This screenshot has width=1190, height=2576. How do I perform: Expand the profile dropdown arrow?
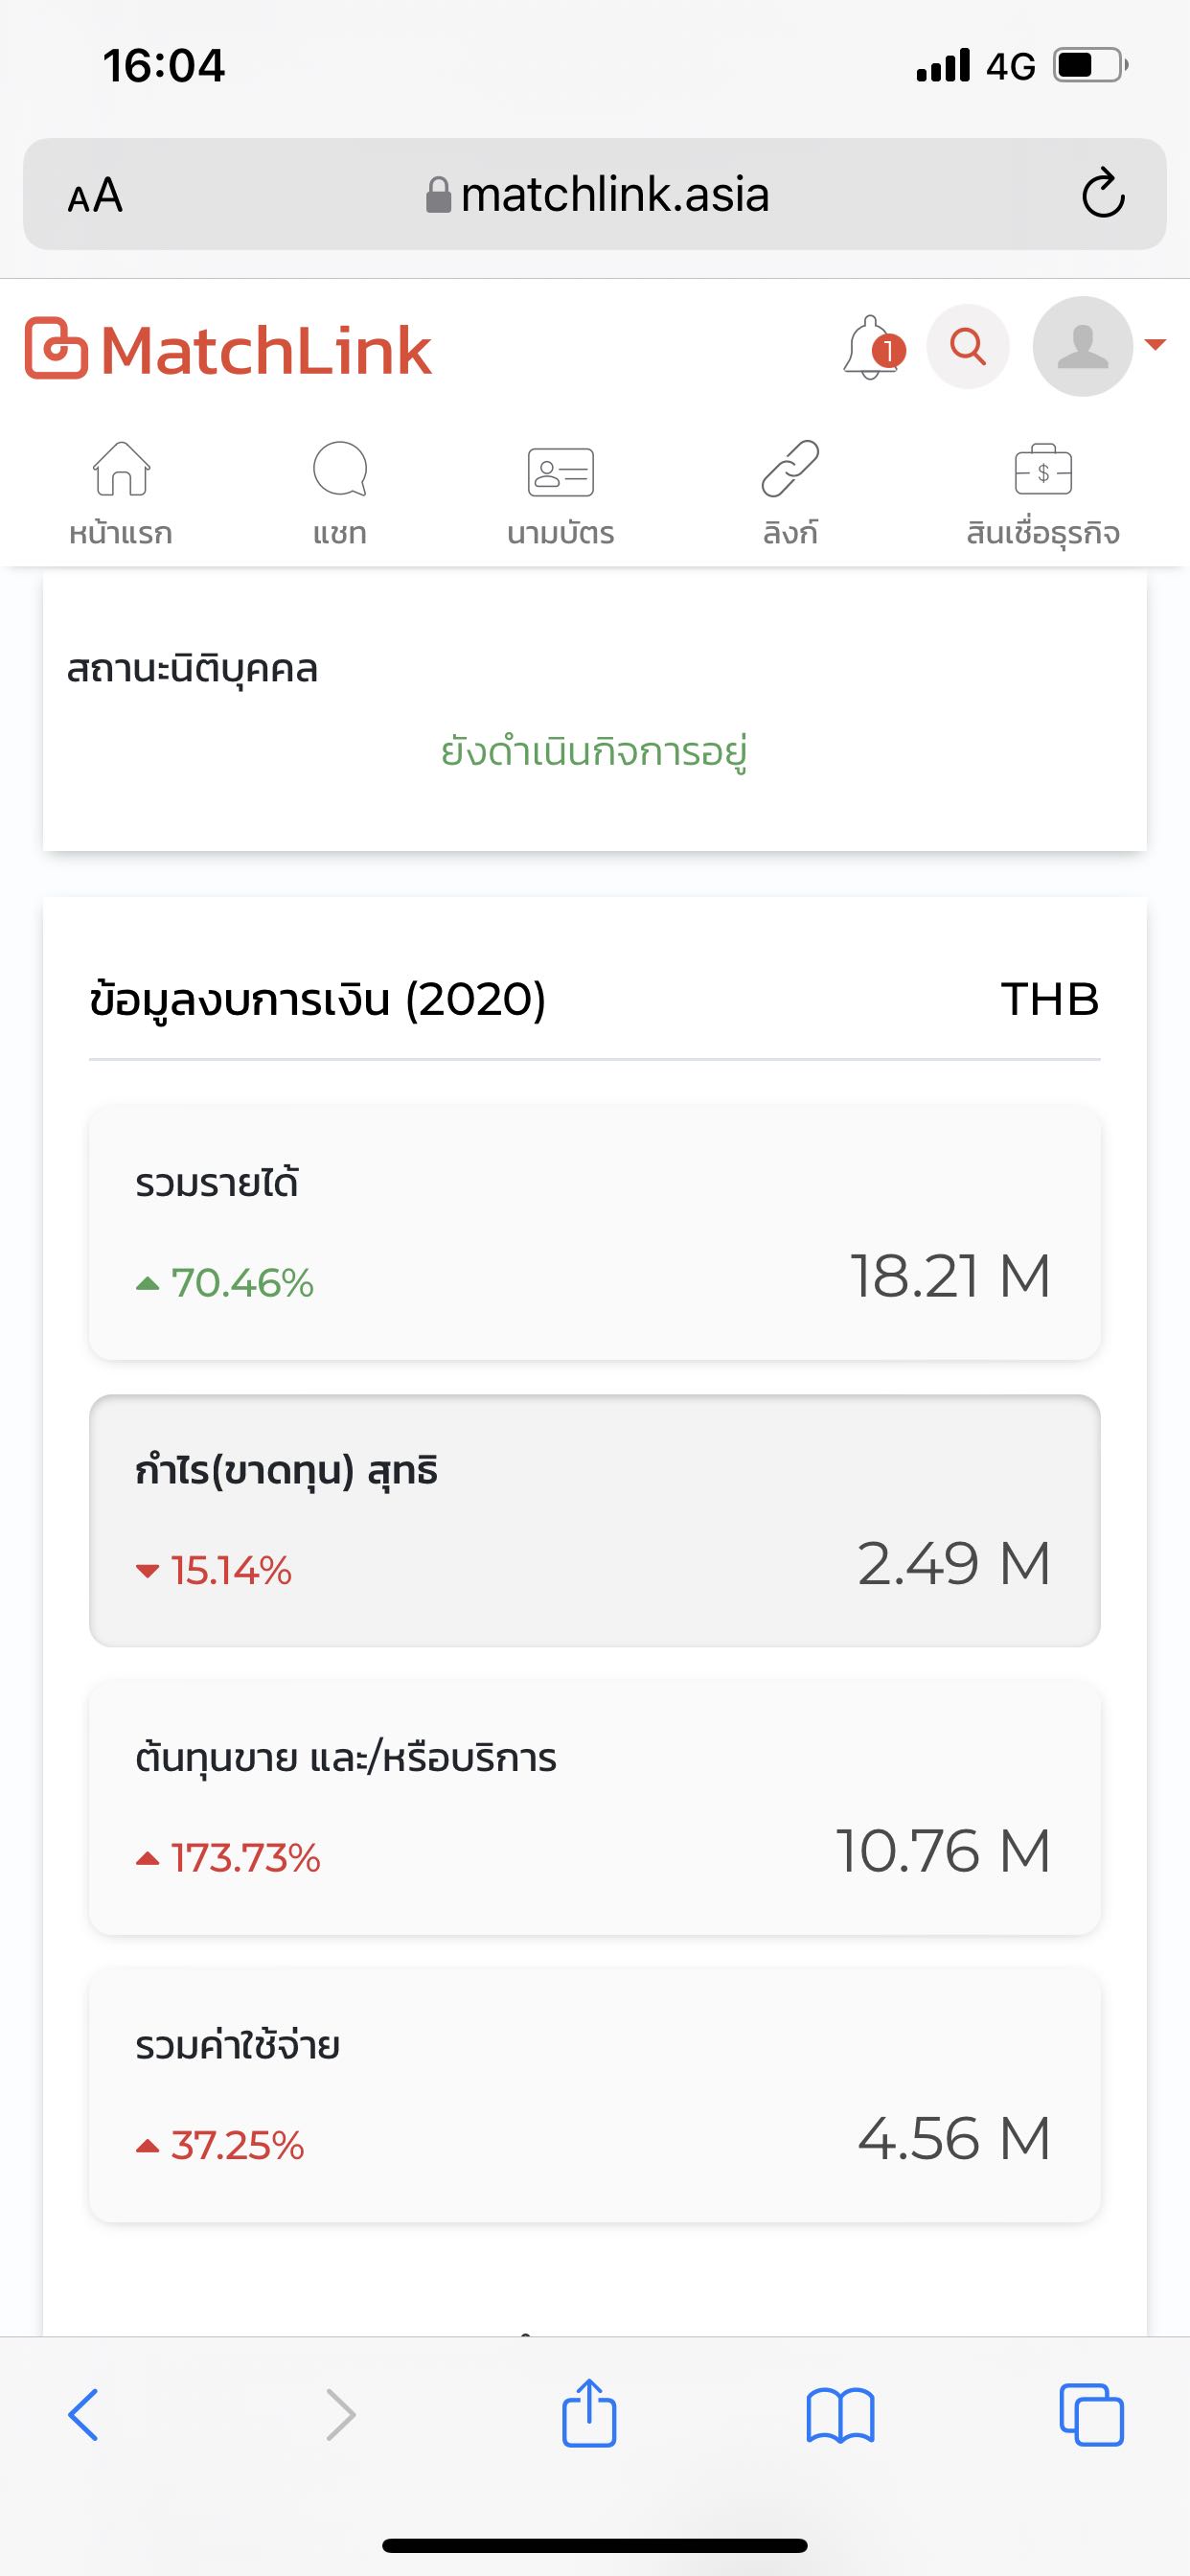click(x=1155, y=345)
